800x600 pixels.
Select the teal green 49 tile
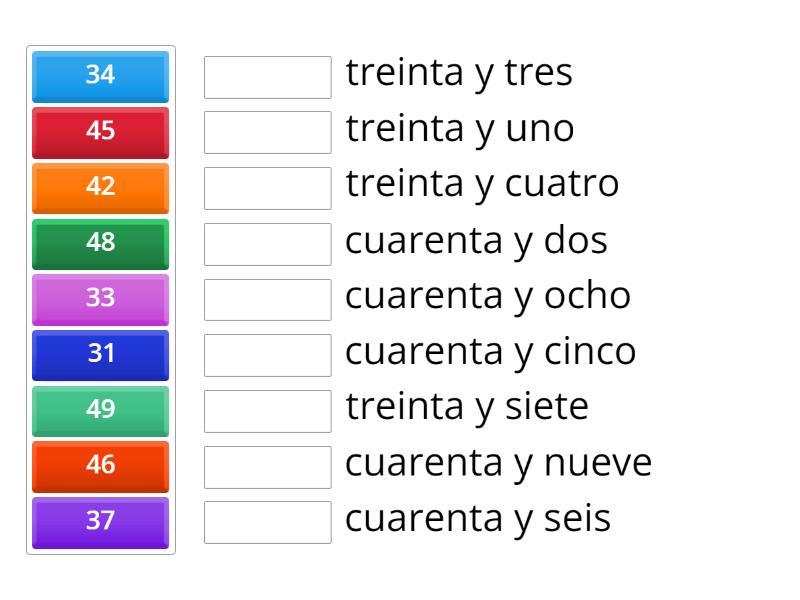100,410
